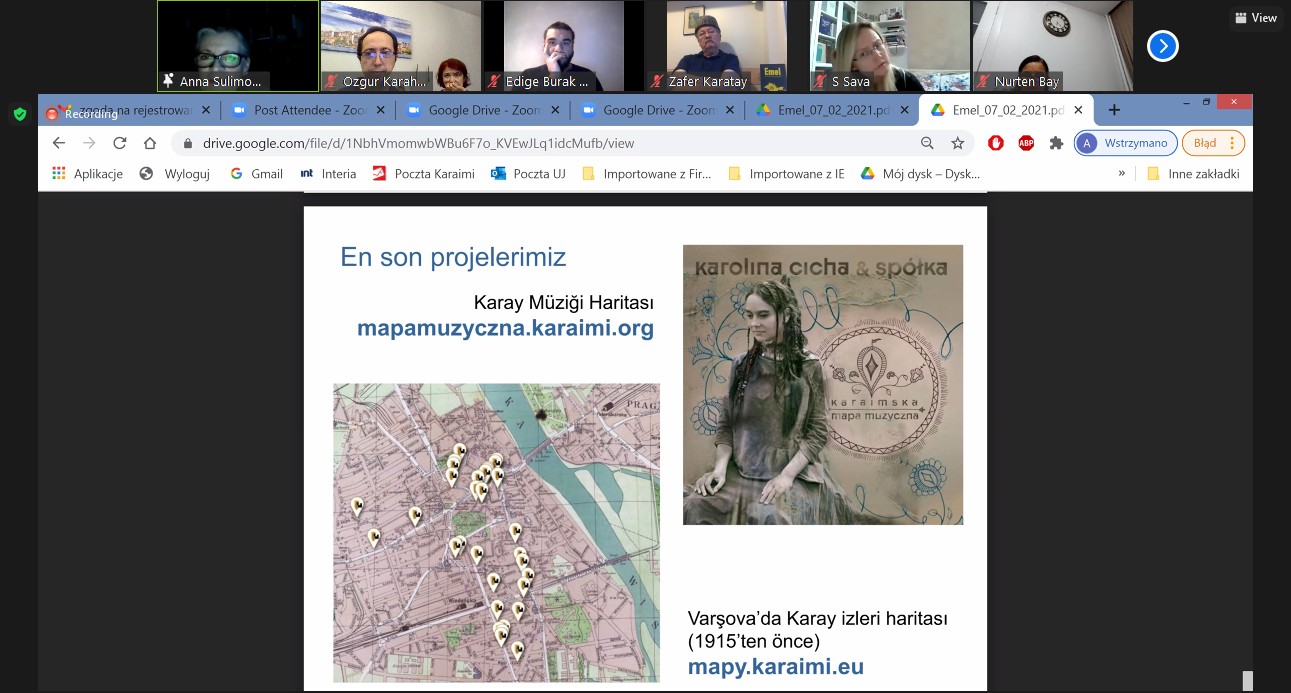This screenshot has width=1291, height=693.
Task: Click the mapy.karaimi.eu link
Action: pyautogui.click(x=775, y=667)
